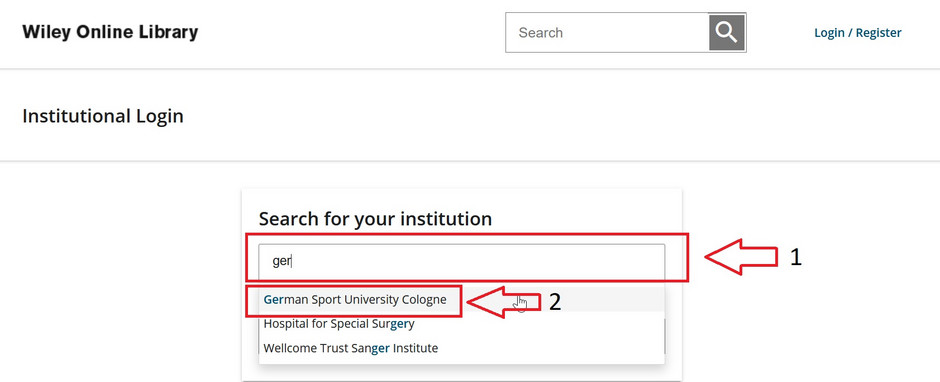Viewport: 940px width, 382px height.
Task: Click the magnifying glass search icon
Action: (727, 32)
